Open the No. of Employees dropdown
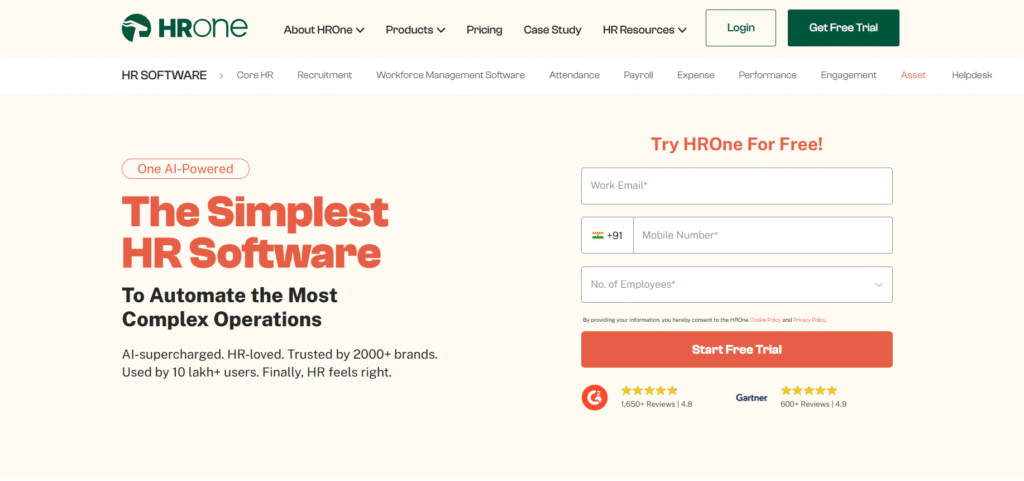This screenshot has width=1024, height=481. [x=737, y=285]
